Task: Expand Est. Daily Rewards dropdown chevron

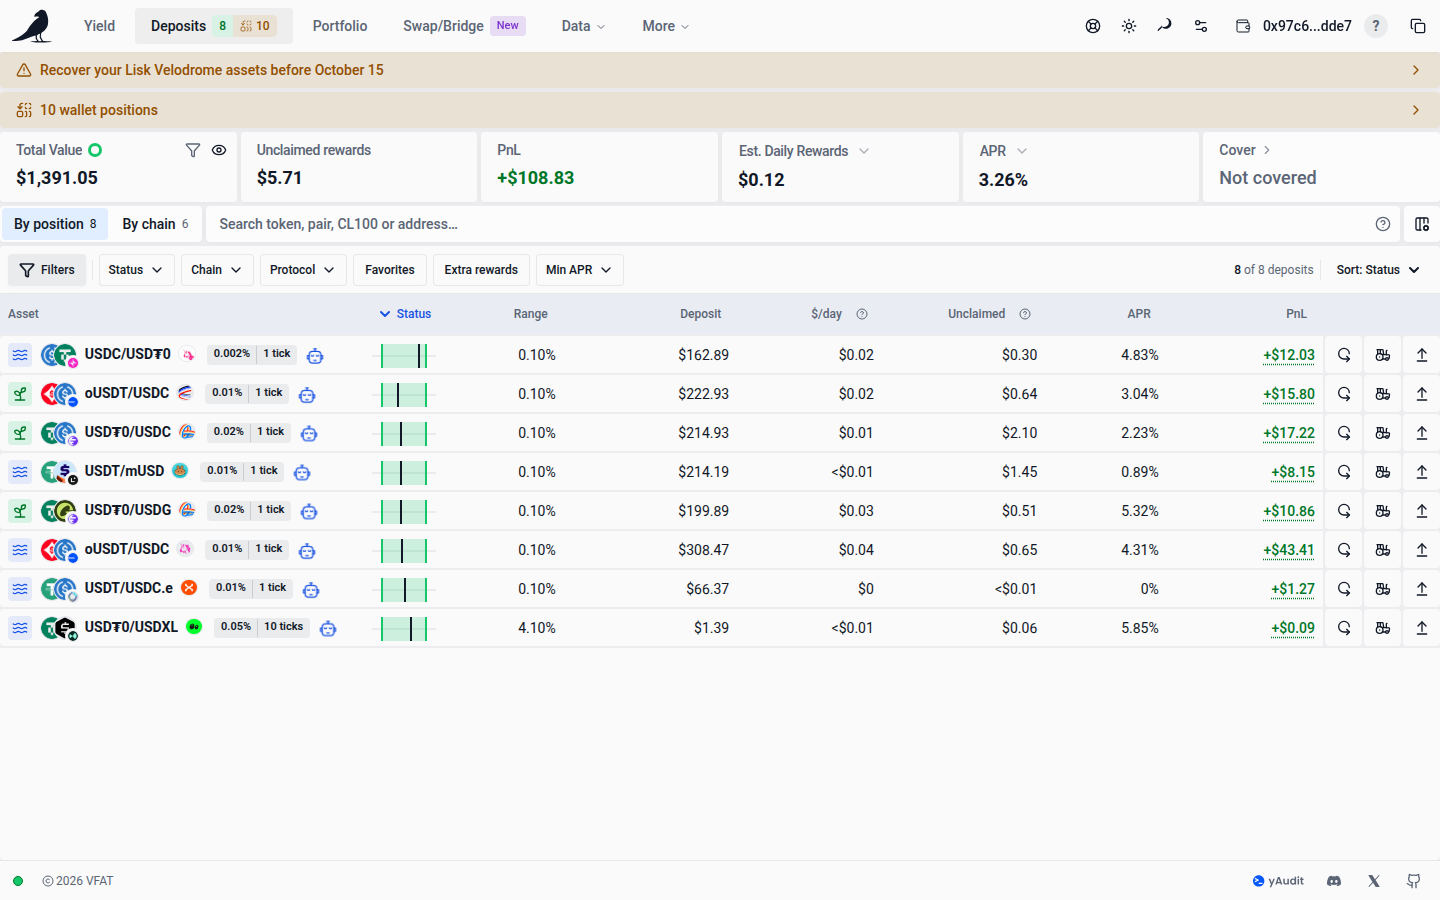Action: pyautogui.click(x=864, y=151)
